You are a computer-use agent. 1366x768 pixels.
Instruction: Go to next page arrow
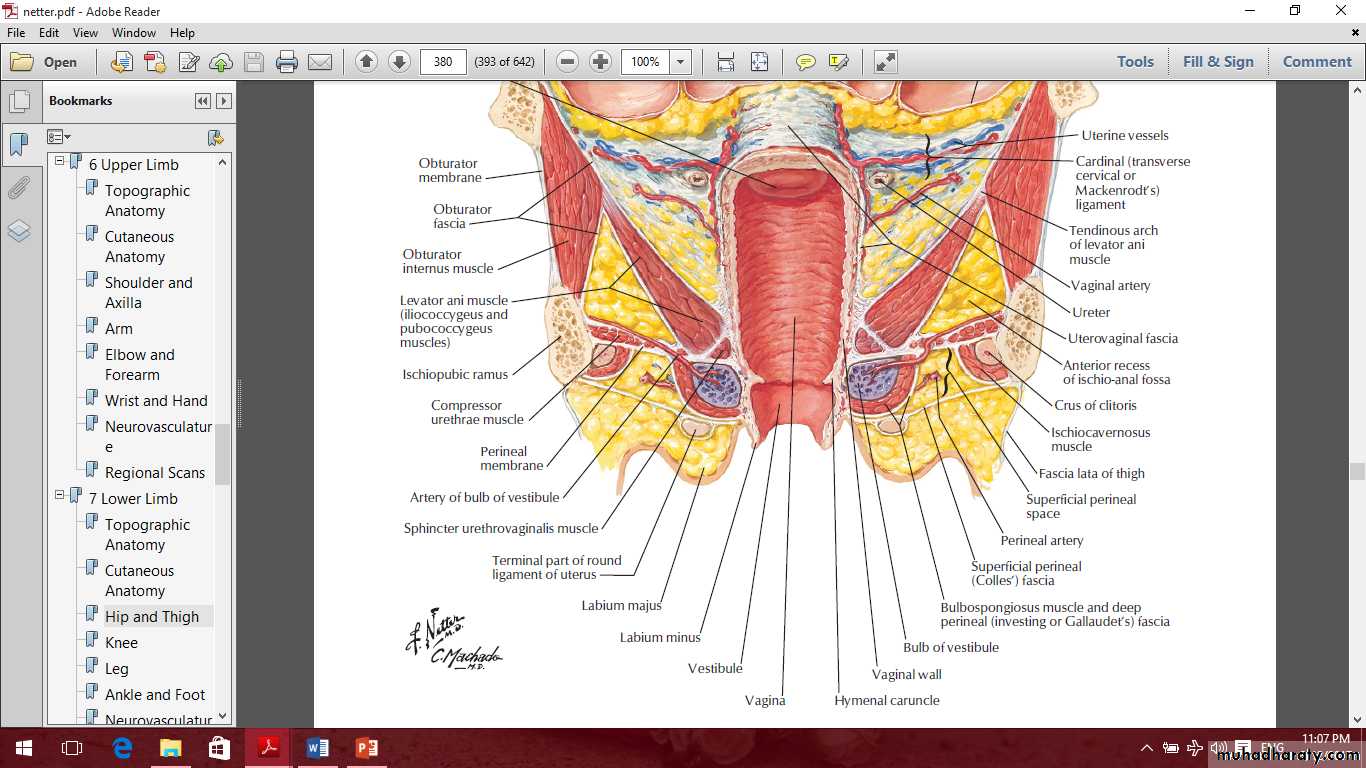(399, 62)
